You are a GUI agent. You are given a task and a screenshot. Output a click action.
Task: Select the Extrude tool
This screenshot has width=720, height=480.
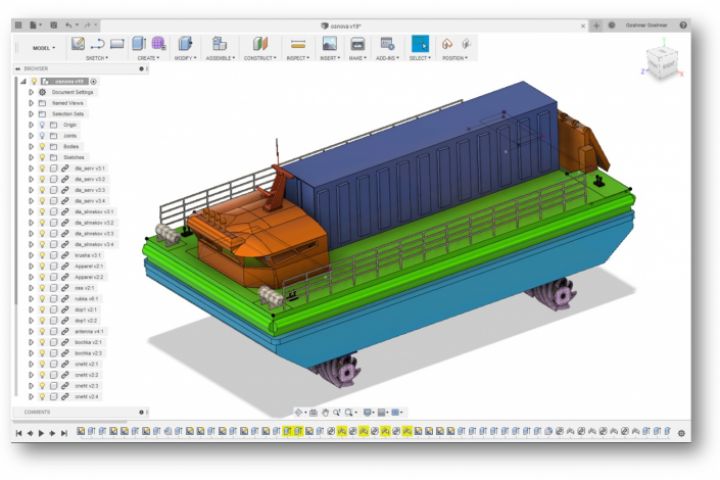pyautogui.click(x=138, y=44)
